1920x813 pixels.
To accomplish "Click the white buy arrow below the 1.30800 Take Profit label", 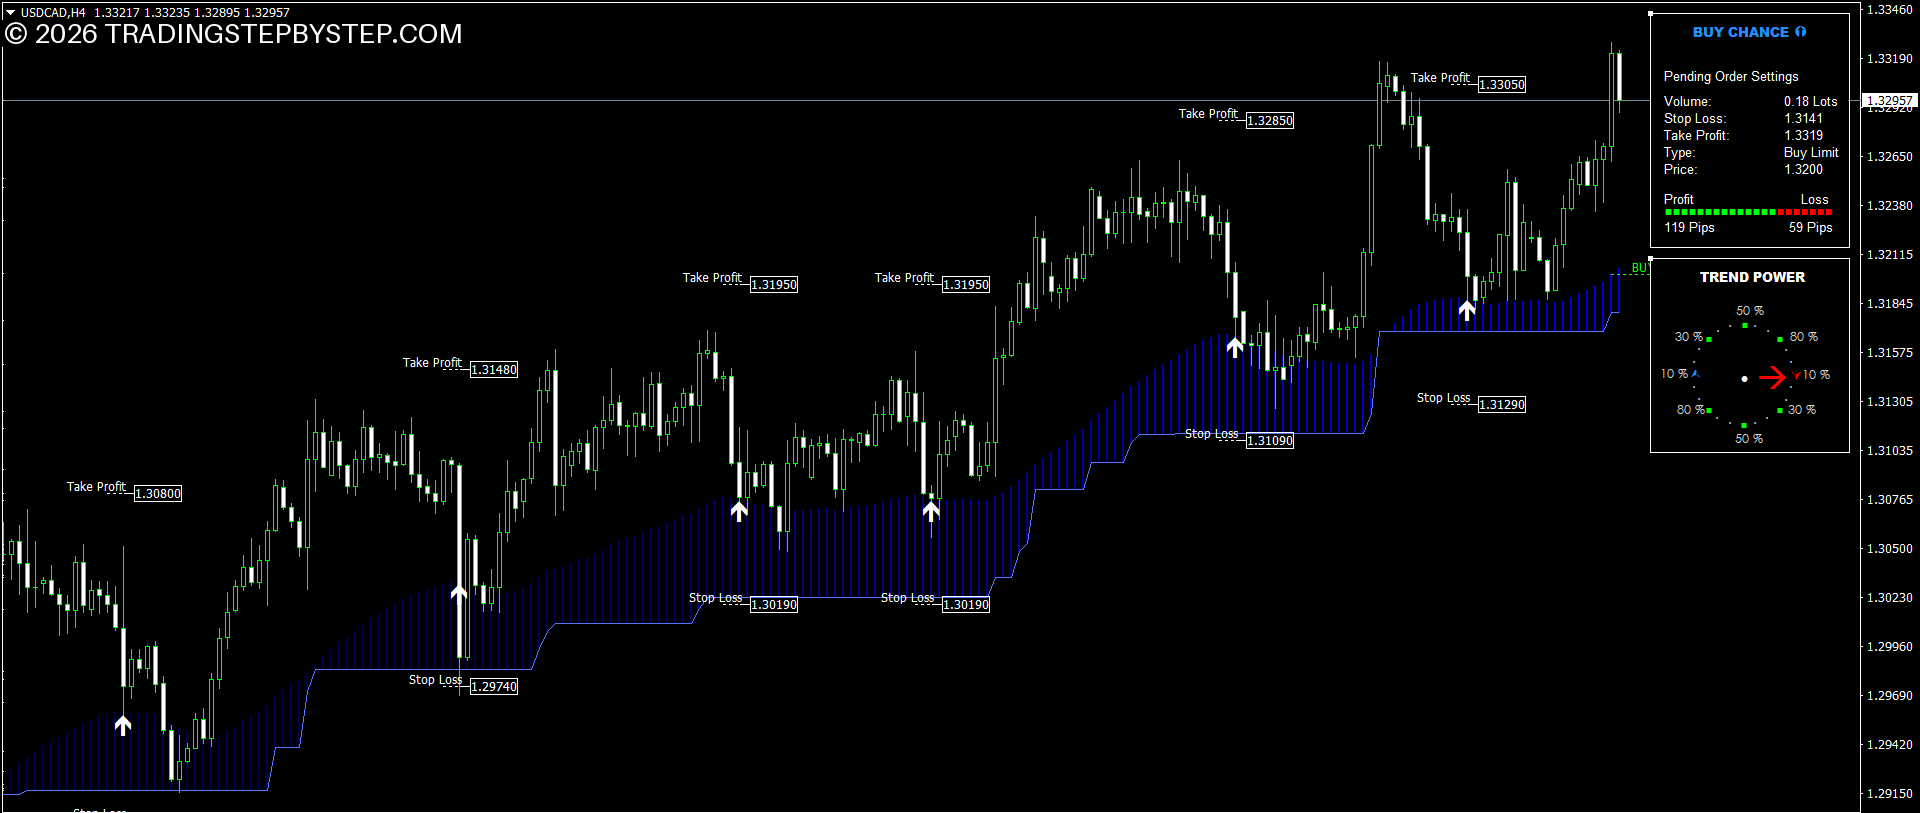I will click(x=123, y=725).
